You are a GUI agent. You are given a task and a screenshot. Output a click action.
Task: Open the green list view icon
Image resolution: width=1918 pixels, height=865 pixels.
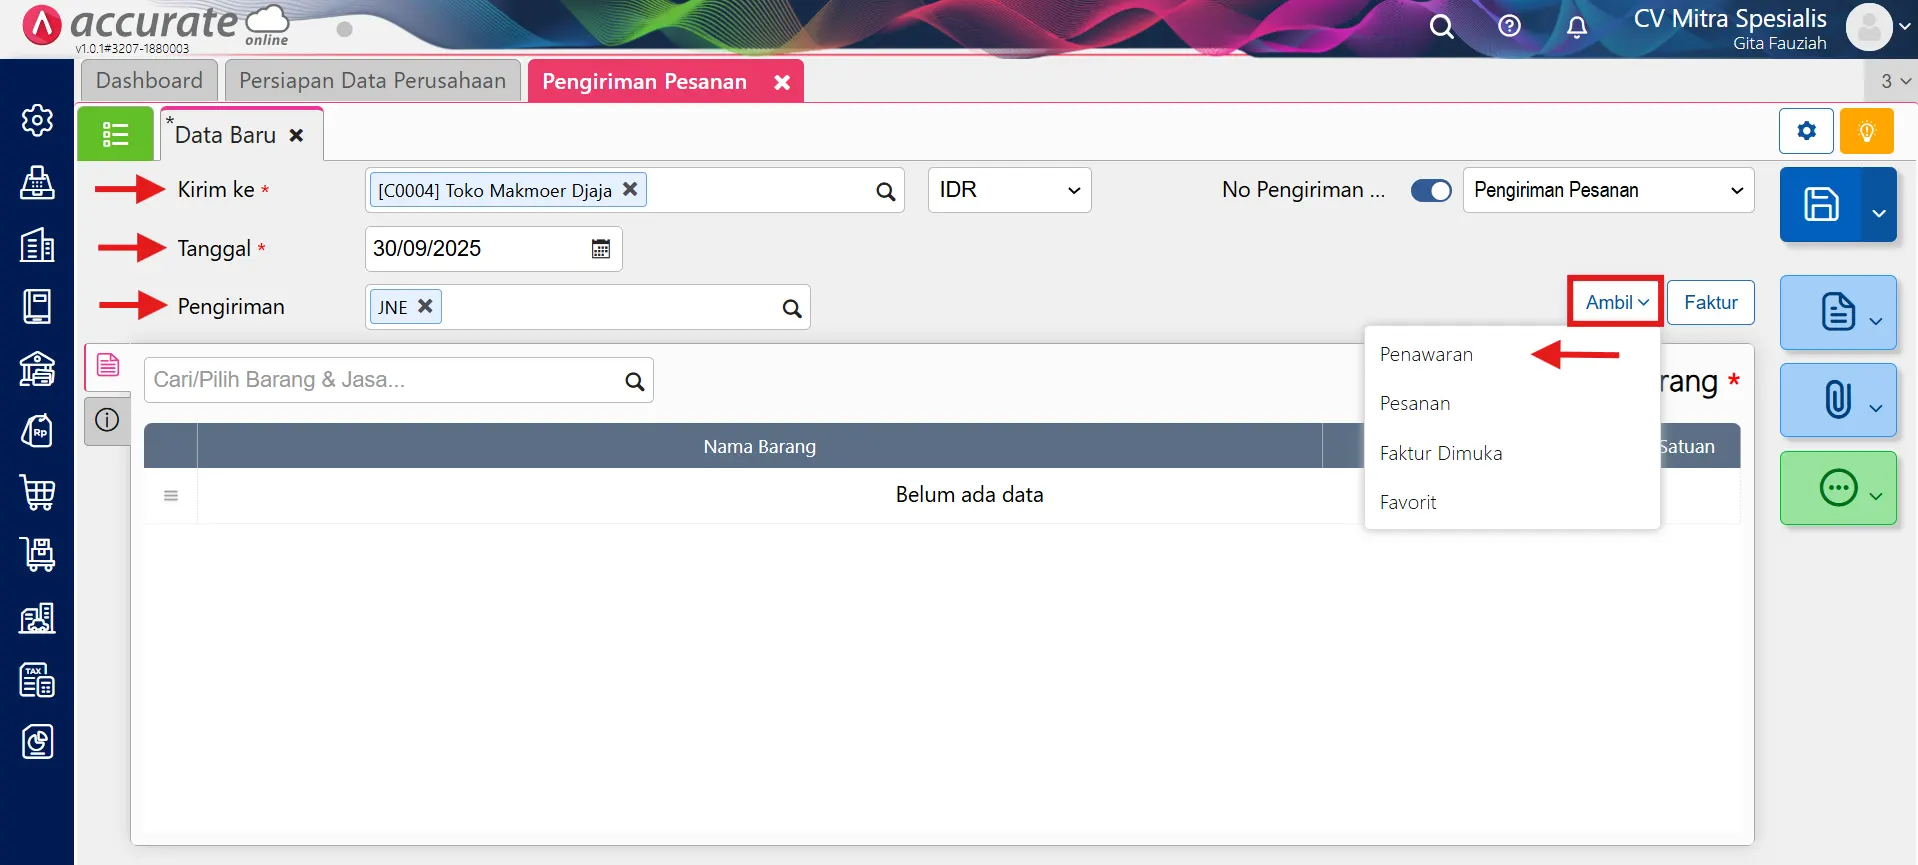[x=115, y=134]
